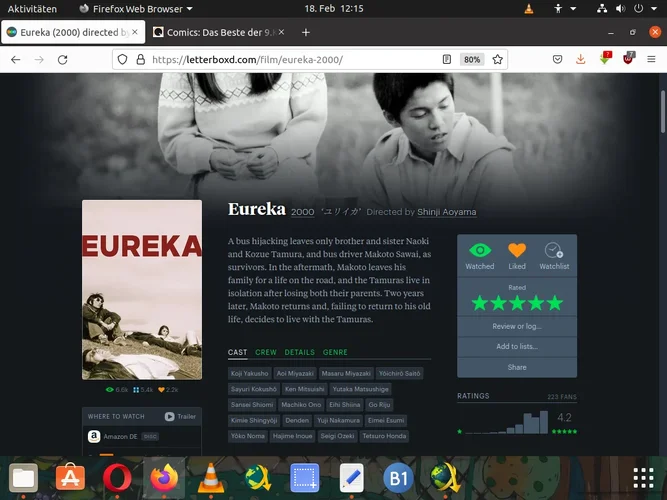The width and height of the screenshot is (667, 500).
Task: Open director Shinji Aoyama's page
Action: coord(447,212)
